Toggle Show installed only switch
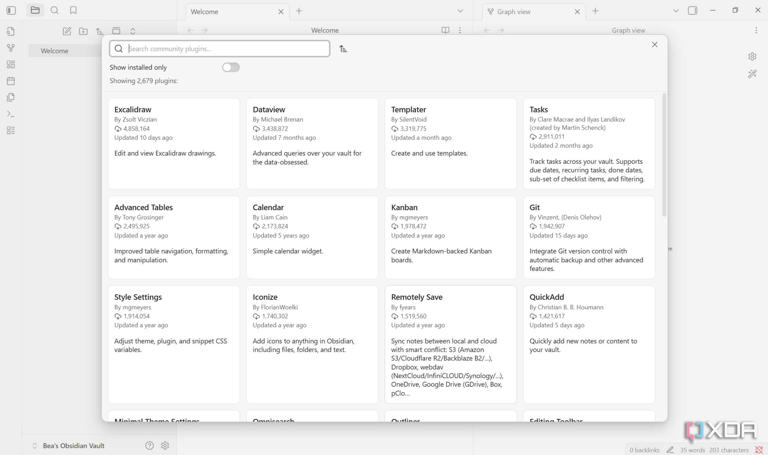The image size is (768, 455). tap(231, 67)
